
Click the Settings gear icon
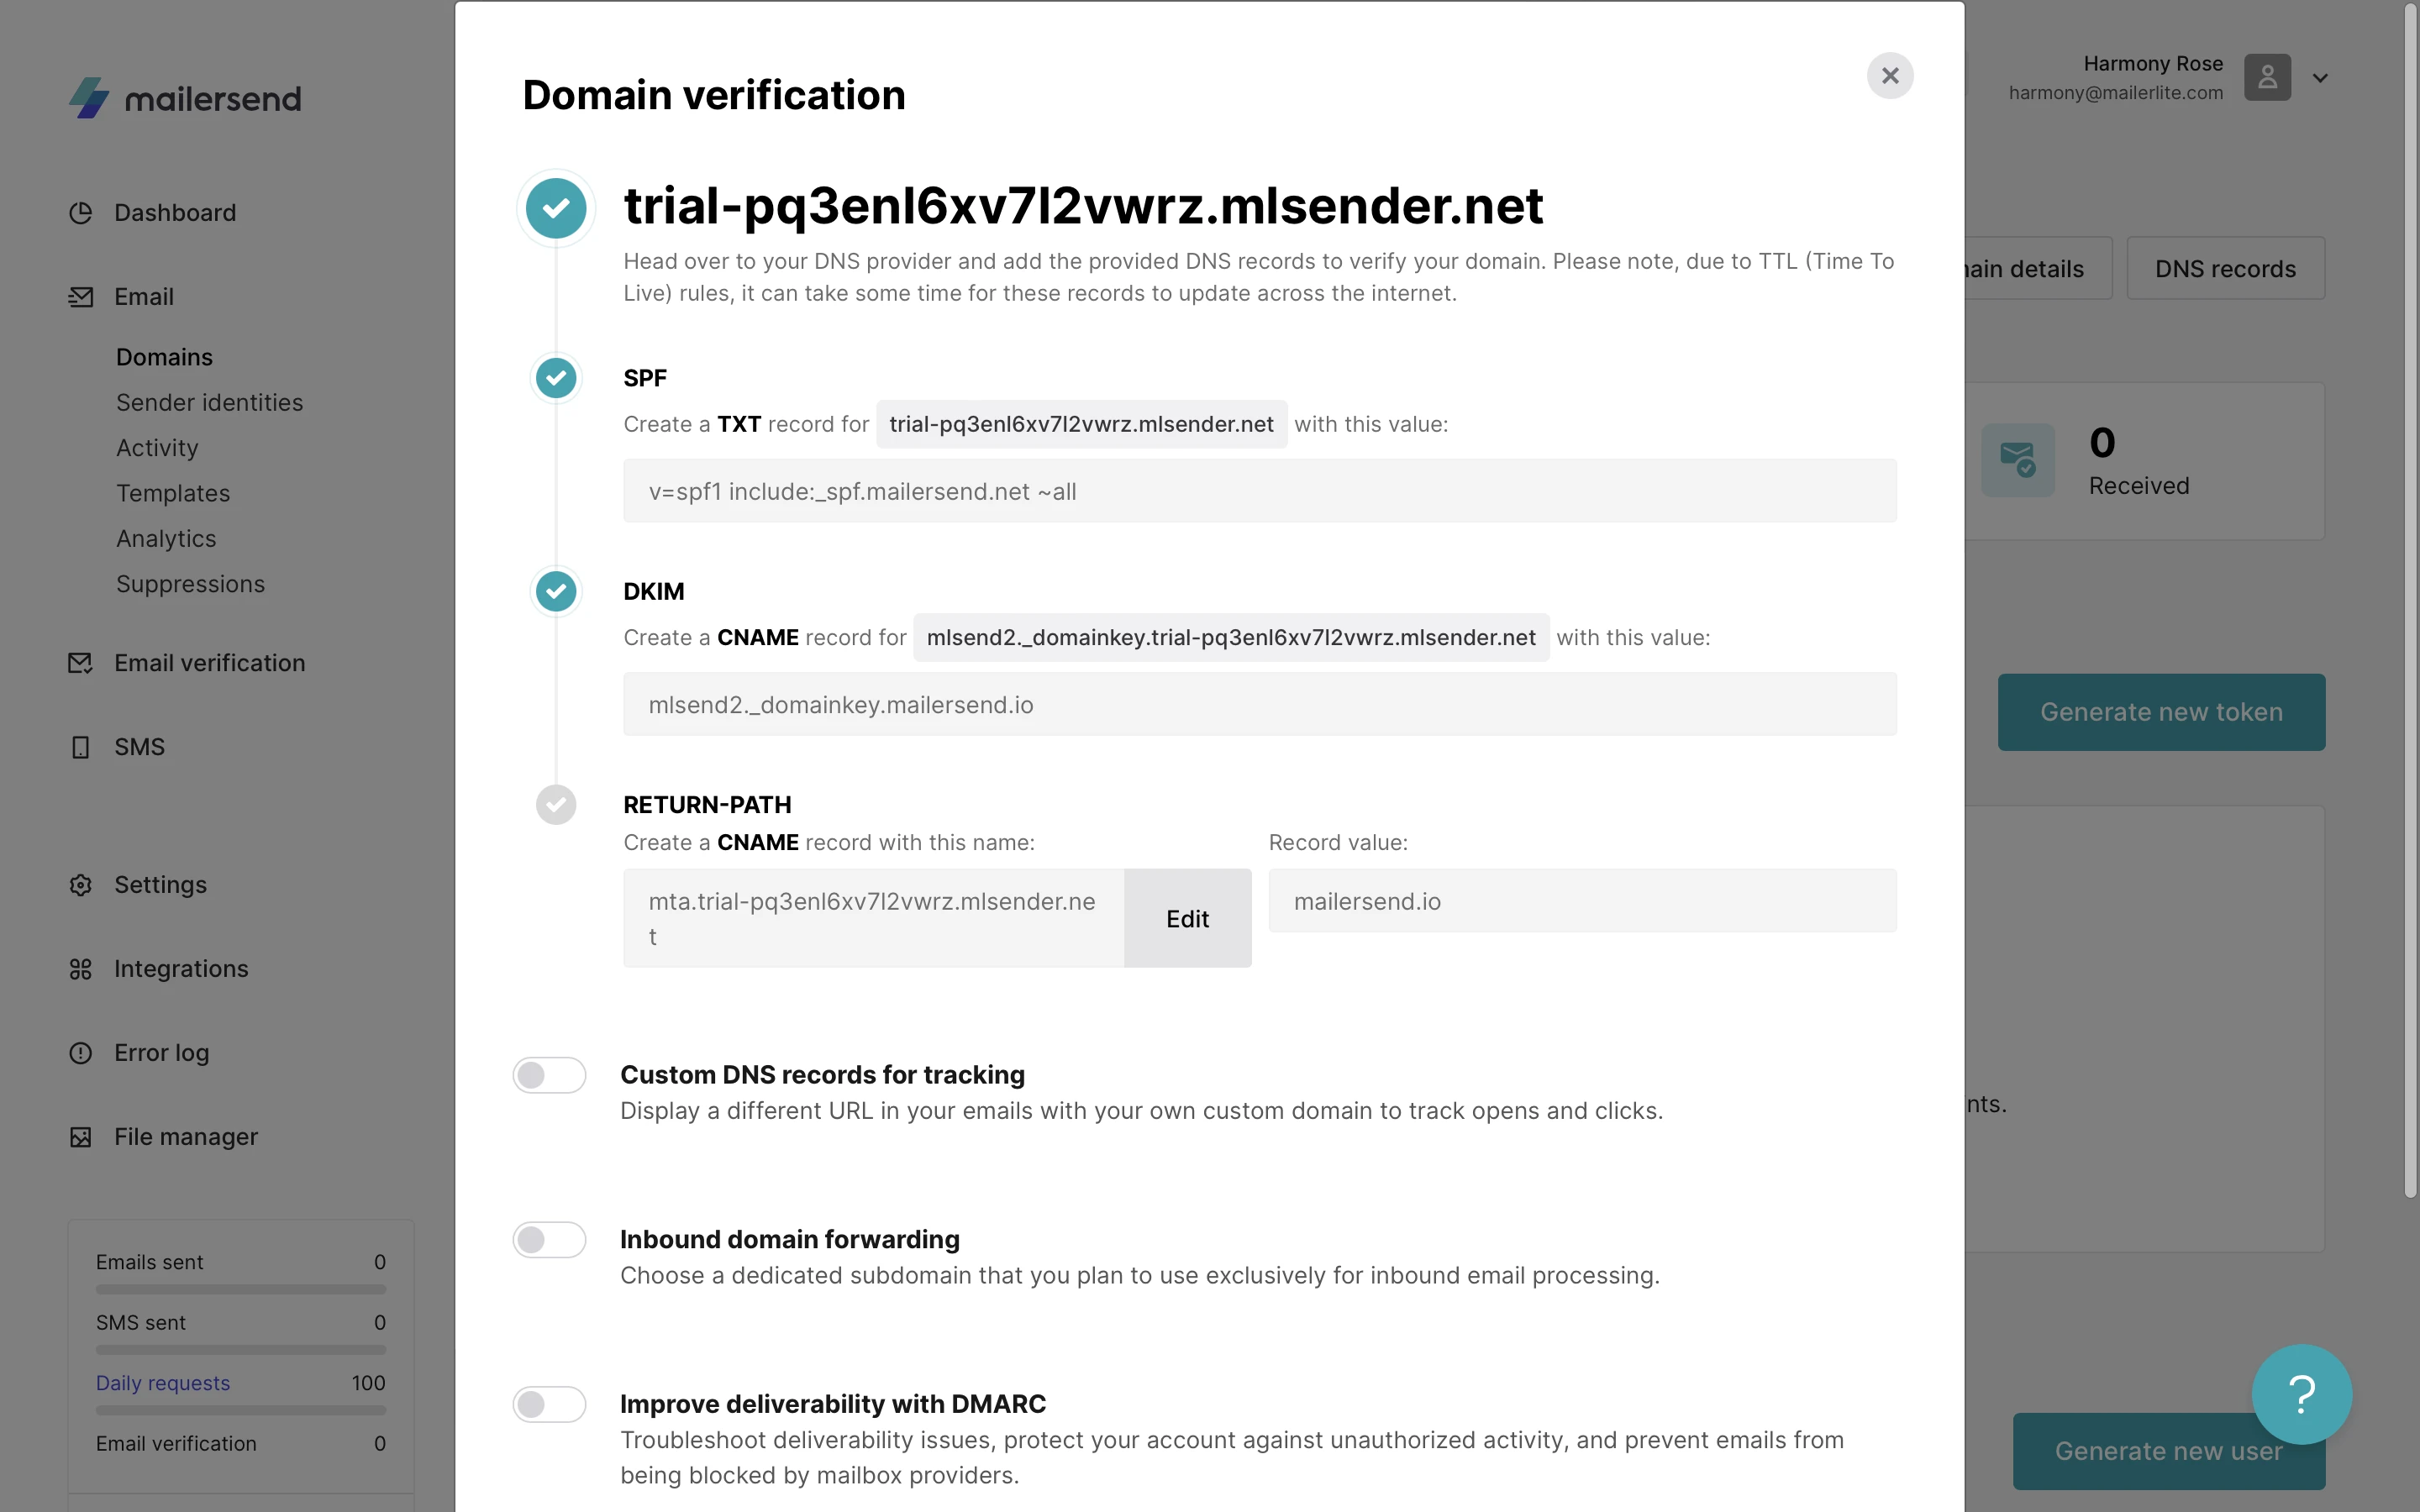[x=80, y=885]
